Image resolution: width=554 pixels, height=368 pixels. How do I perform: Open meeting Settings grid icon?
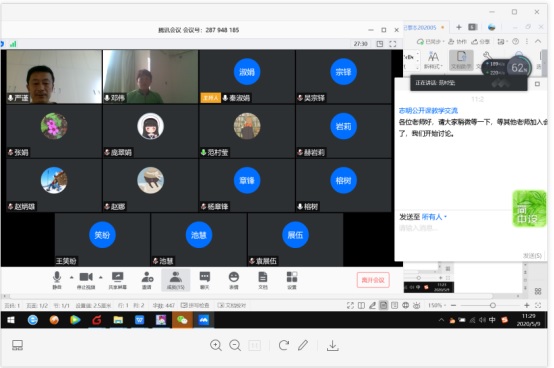pyautogui.click(x=292, y=281)
